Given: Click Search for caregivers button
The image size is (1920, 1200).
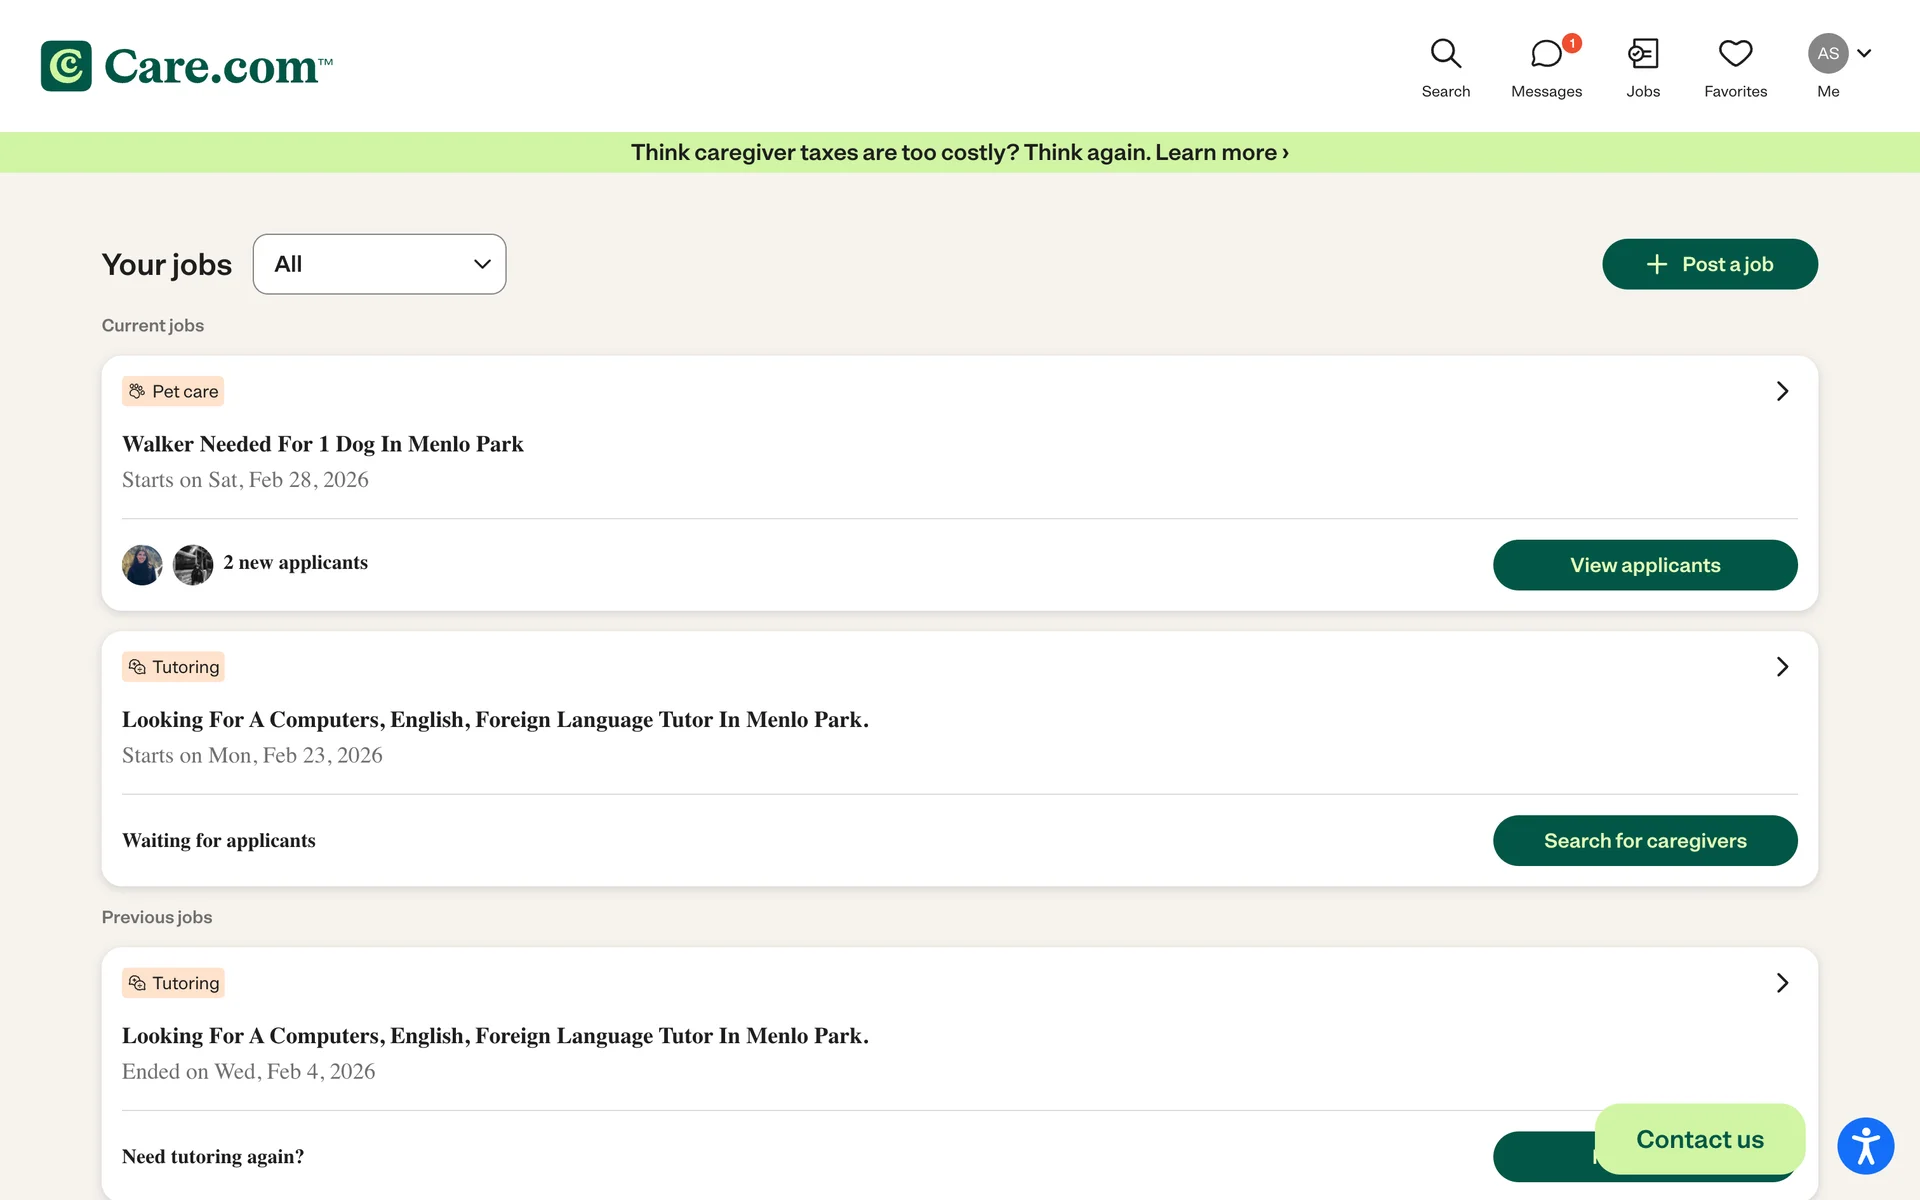Looking at the screenshot, I should pos(1644,841).
